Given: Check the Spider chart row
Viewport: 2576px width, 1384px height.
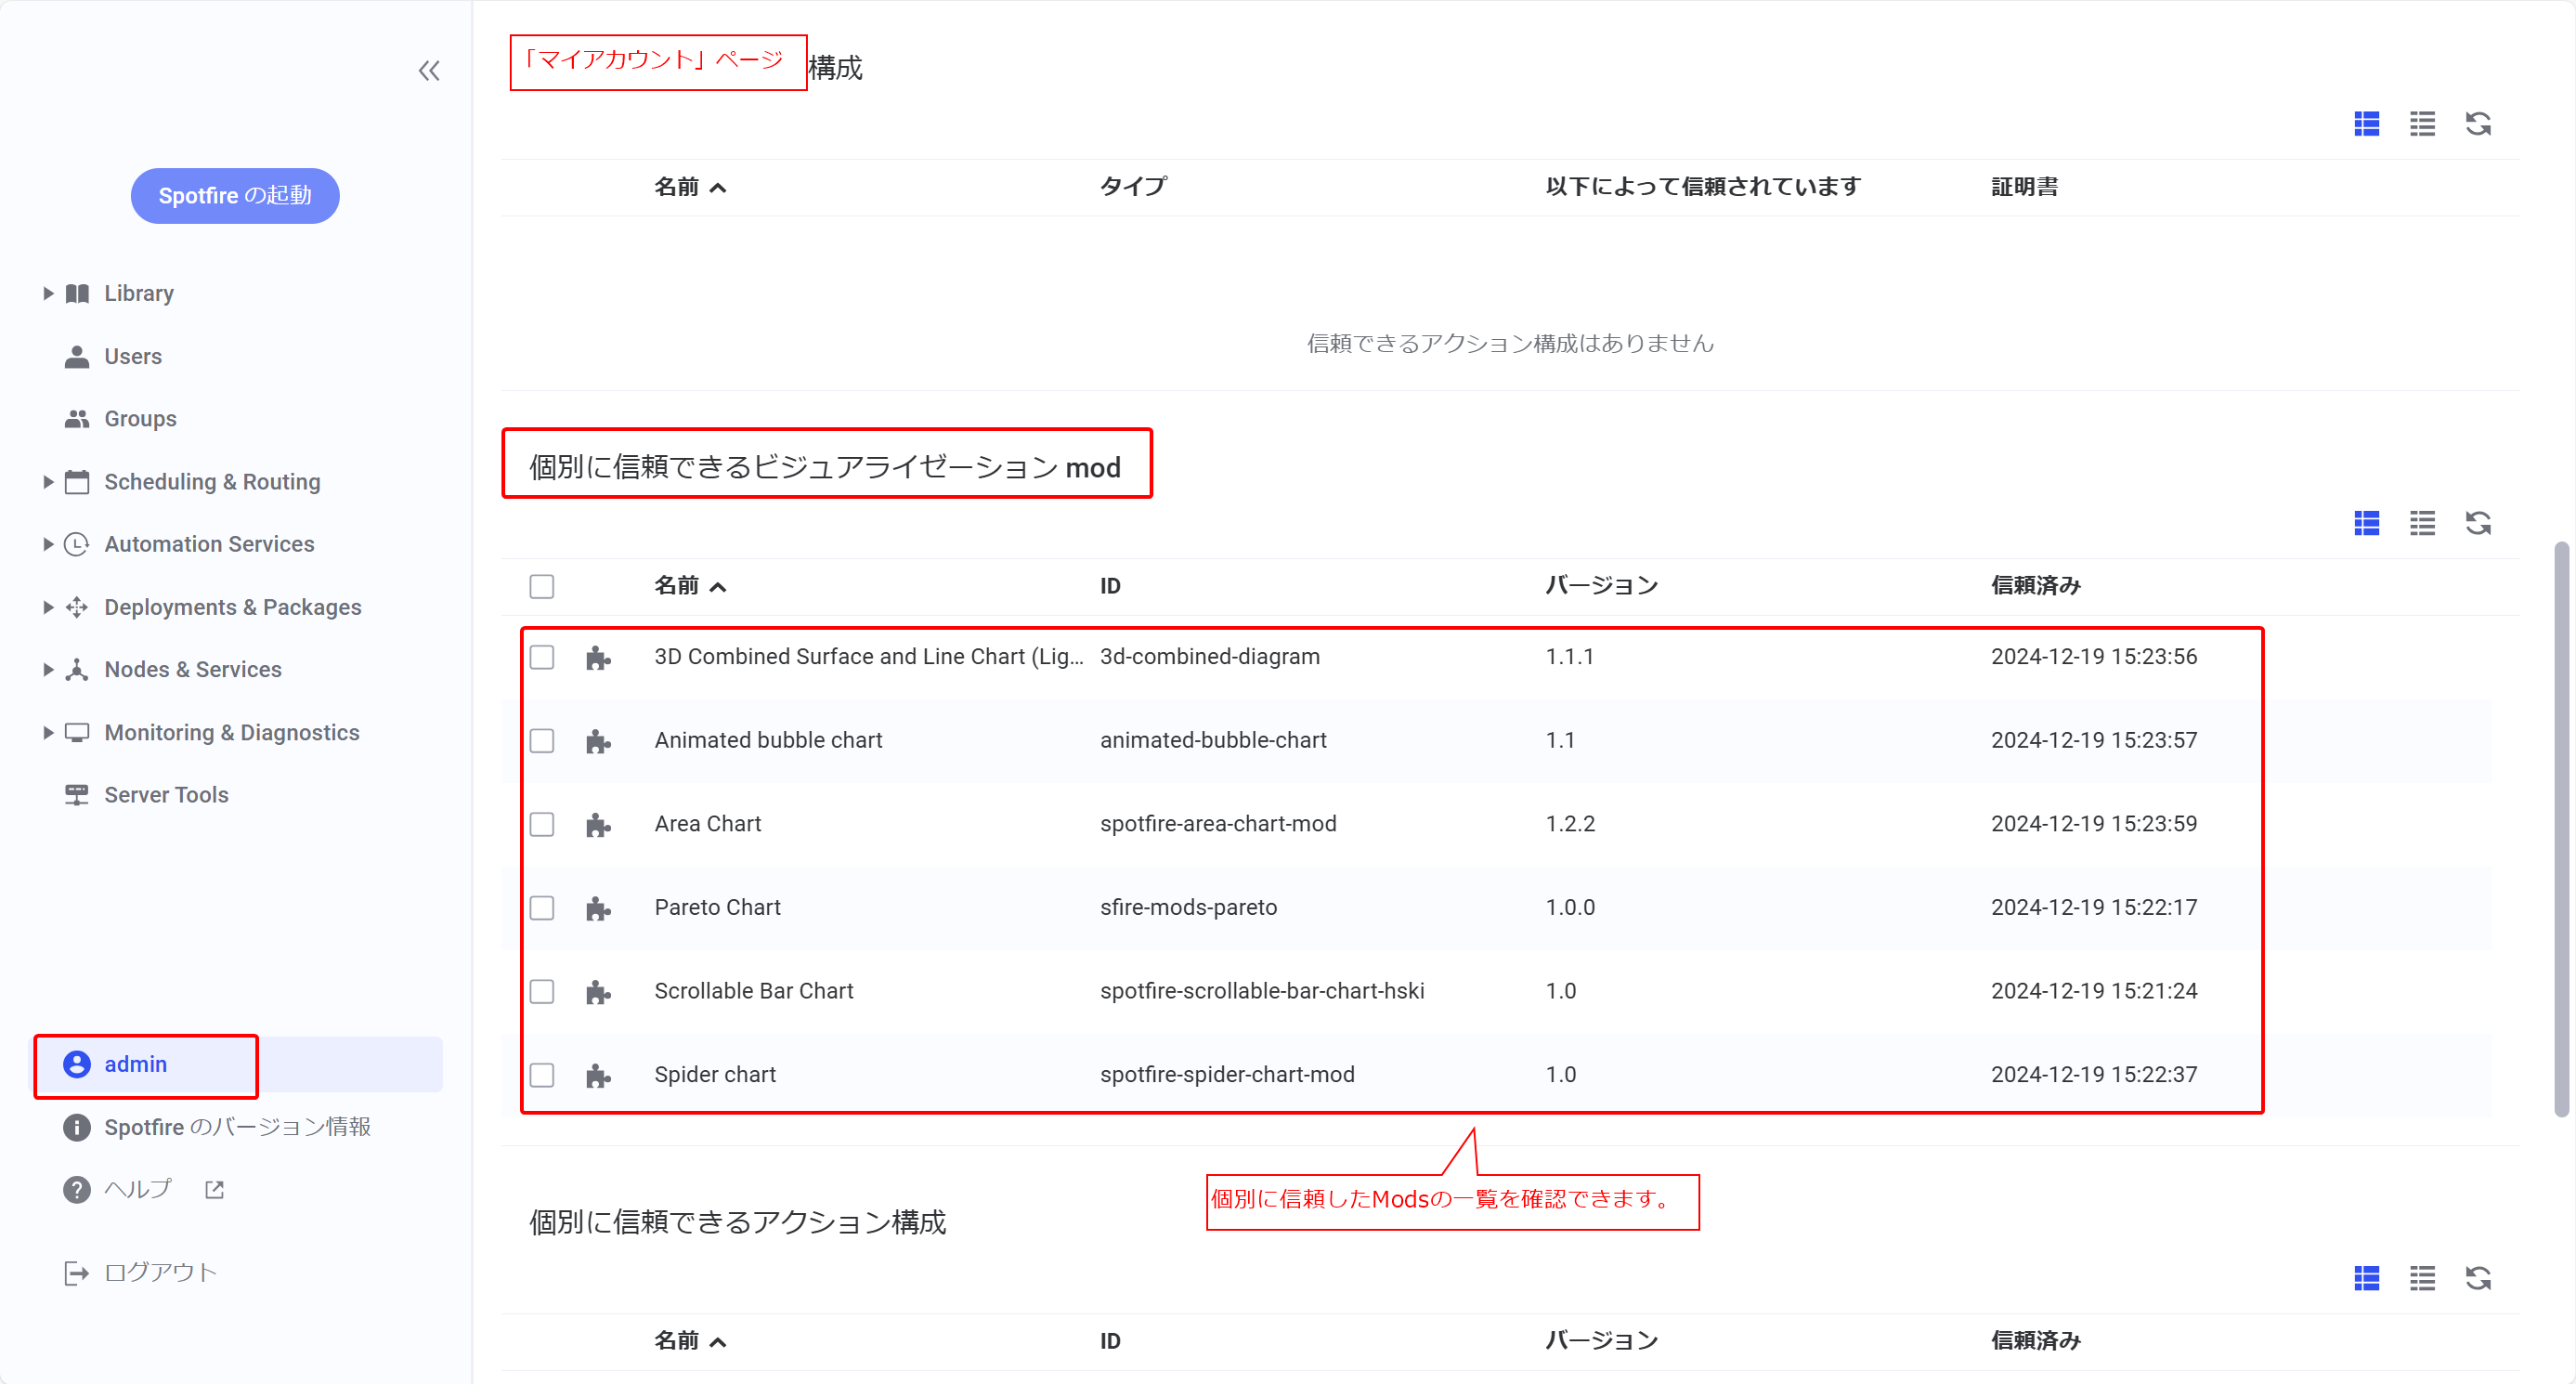Looking at the screenshot, I should click(x=542, y=1075).
